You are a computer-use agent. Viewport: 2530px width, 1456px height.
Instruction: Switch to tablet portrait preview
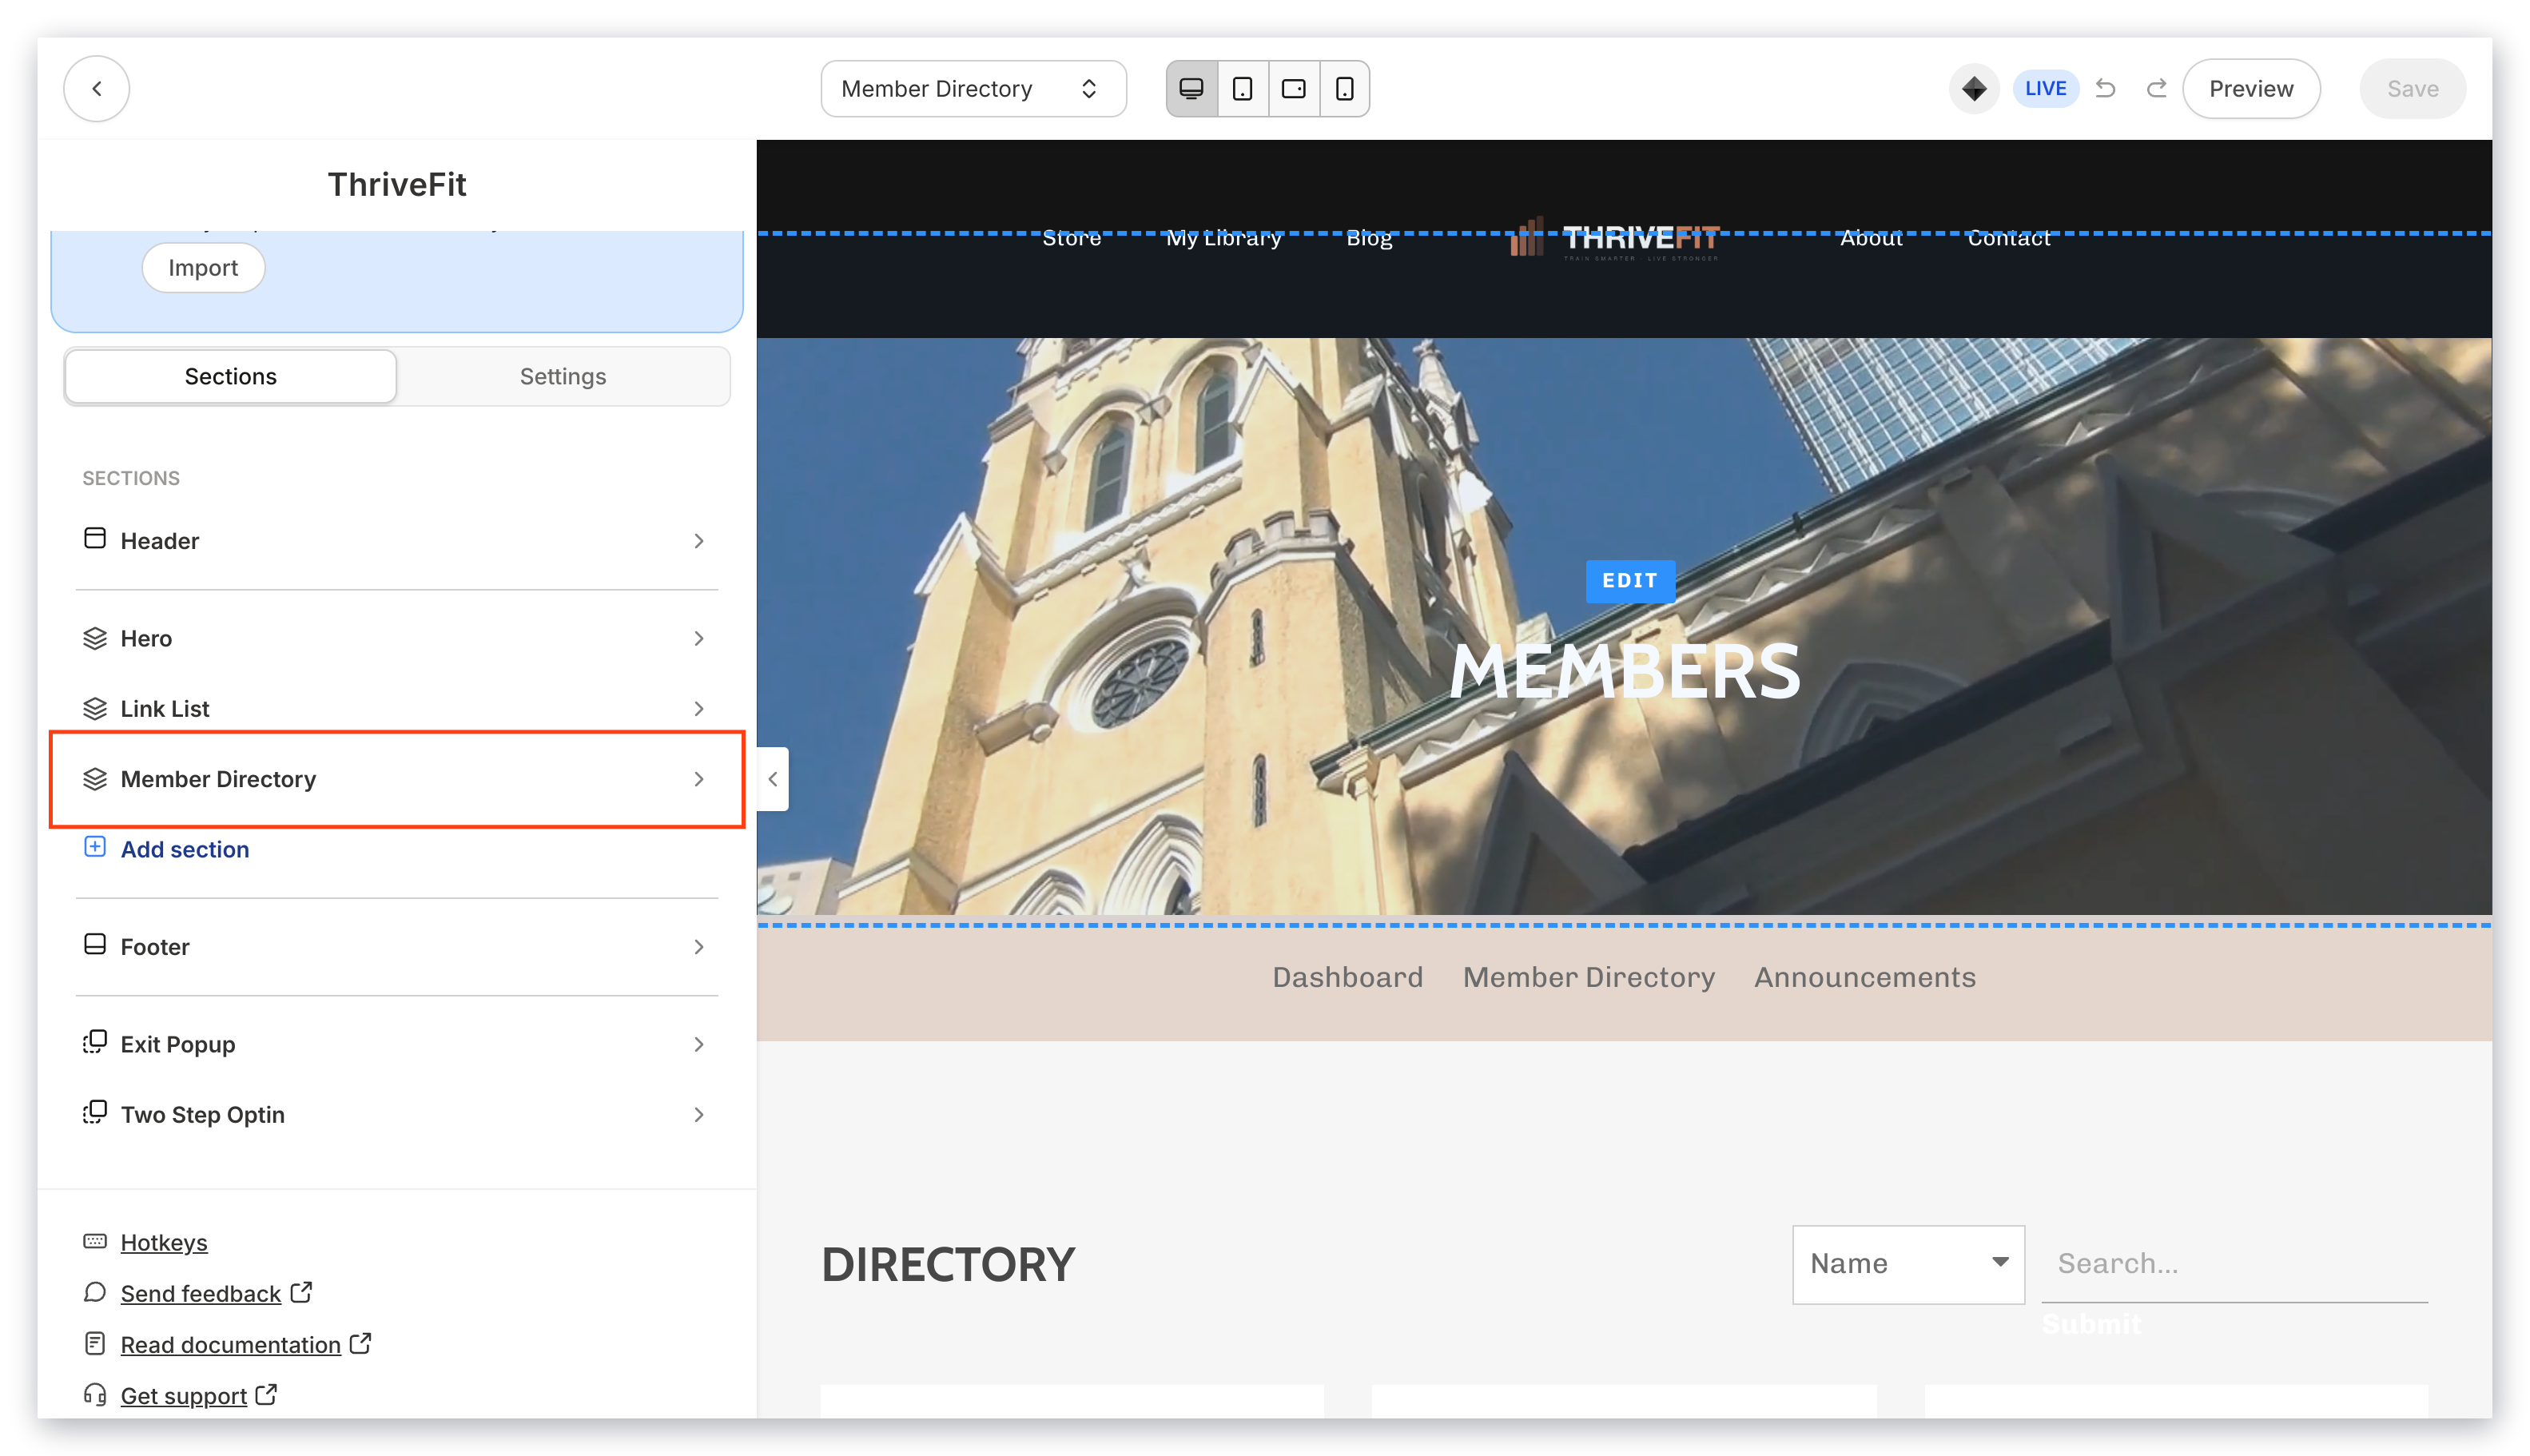point(1242,89)
